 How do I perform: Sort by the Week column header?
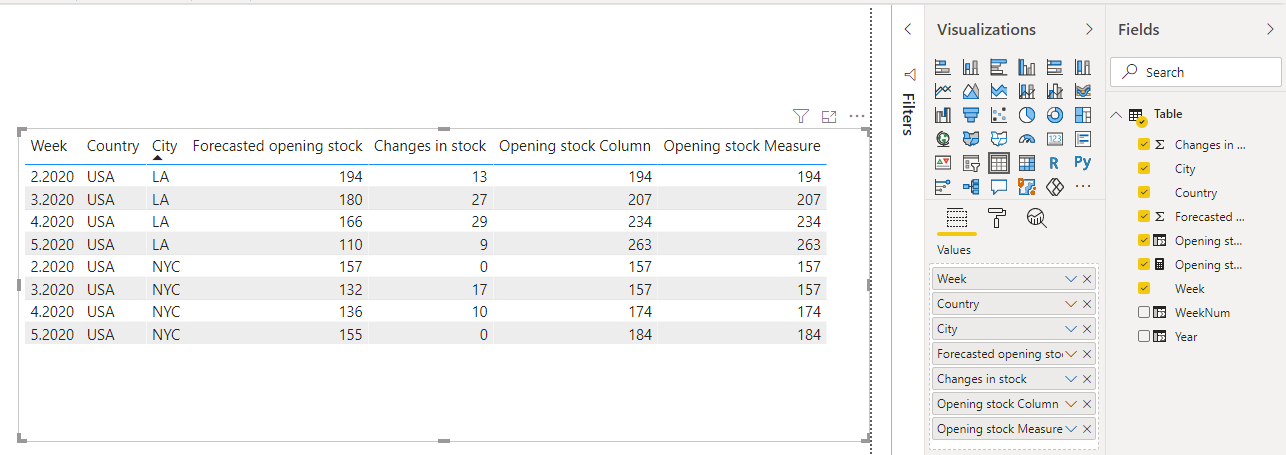tap(49, 146)
